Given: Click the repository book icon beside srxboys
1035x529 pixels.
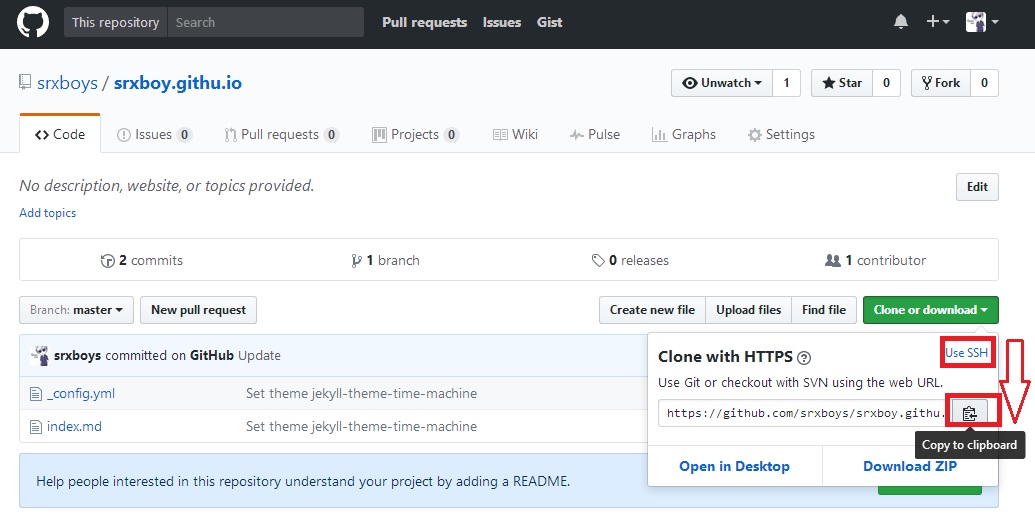Looking at the screenshot, I should coord(25,83).
